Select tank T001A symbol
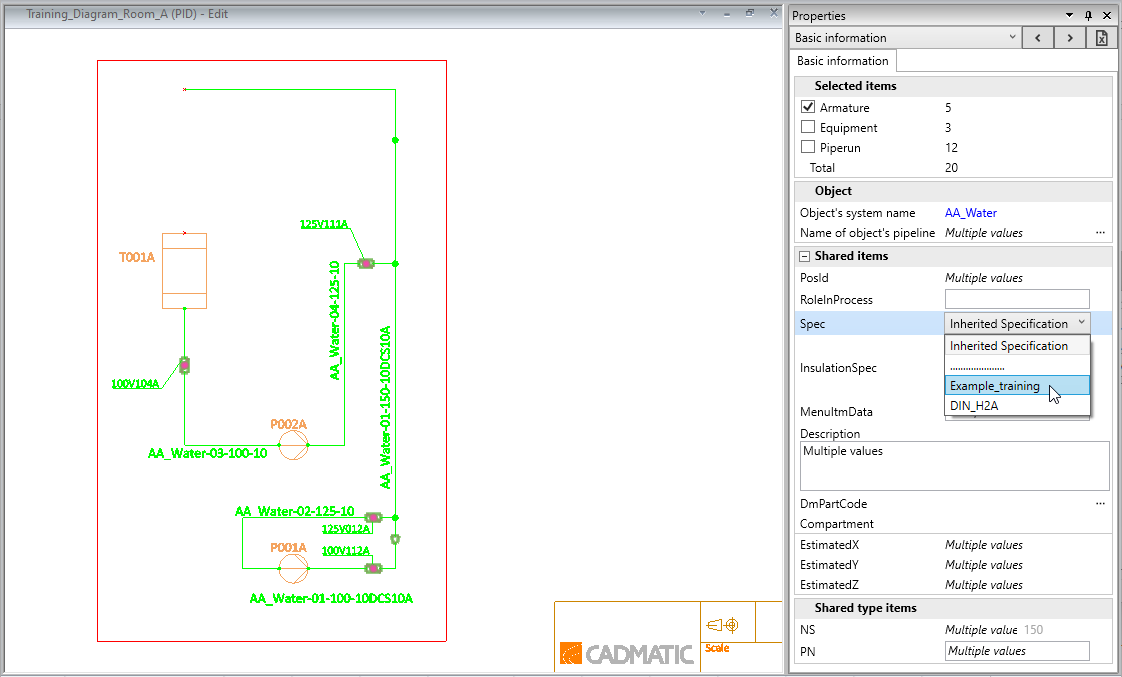The image size is (1122, 677). tap(185, 271)
